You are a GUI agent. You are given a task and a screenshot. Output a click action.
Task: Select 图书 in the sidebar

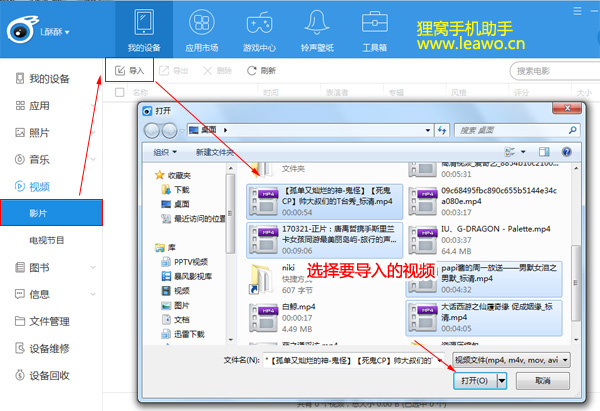point(33,267)
